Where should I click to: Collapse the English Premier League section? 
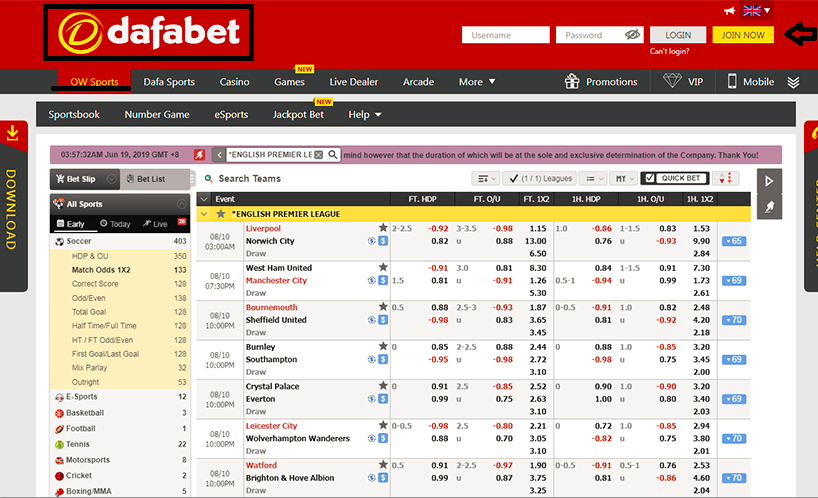coord(204,214)
